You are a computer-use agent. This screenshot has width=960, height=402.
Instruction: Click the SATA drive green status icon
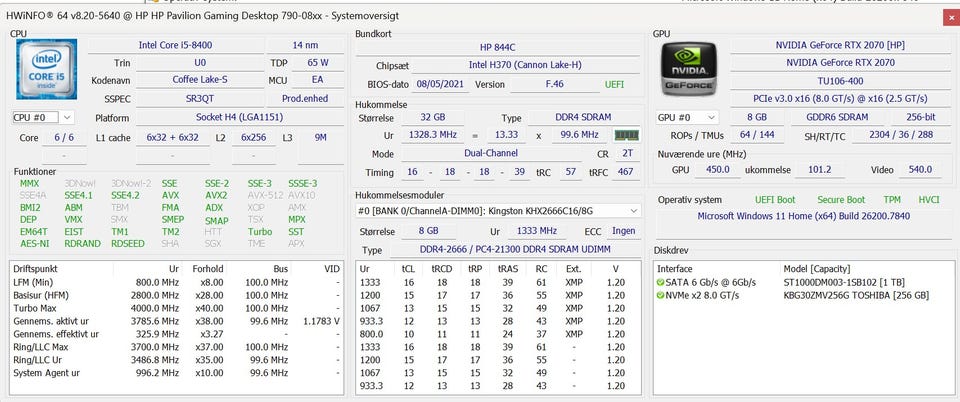pos(661,283)
